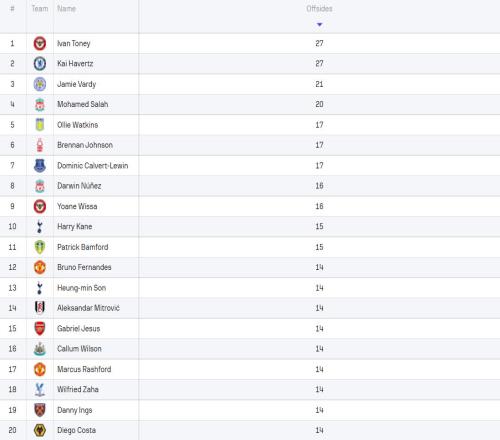Sort by the Offsides column header
Screen dimensions: 500x440
319,9
